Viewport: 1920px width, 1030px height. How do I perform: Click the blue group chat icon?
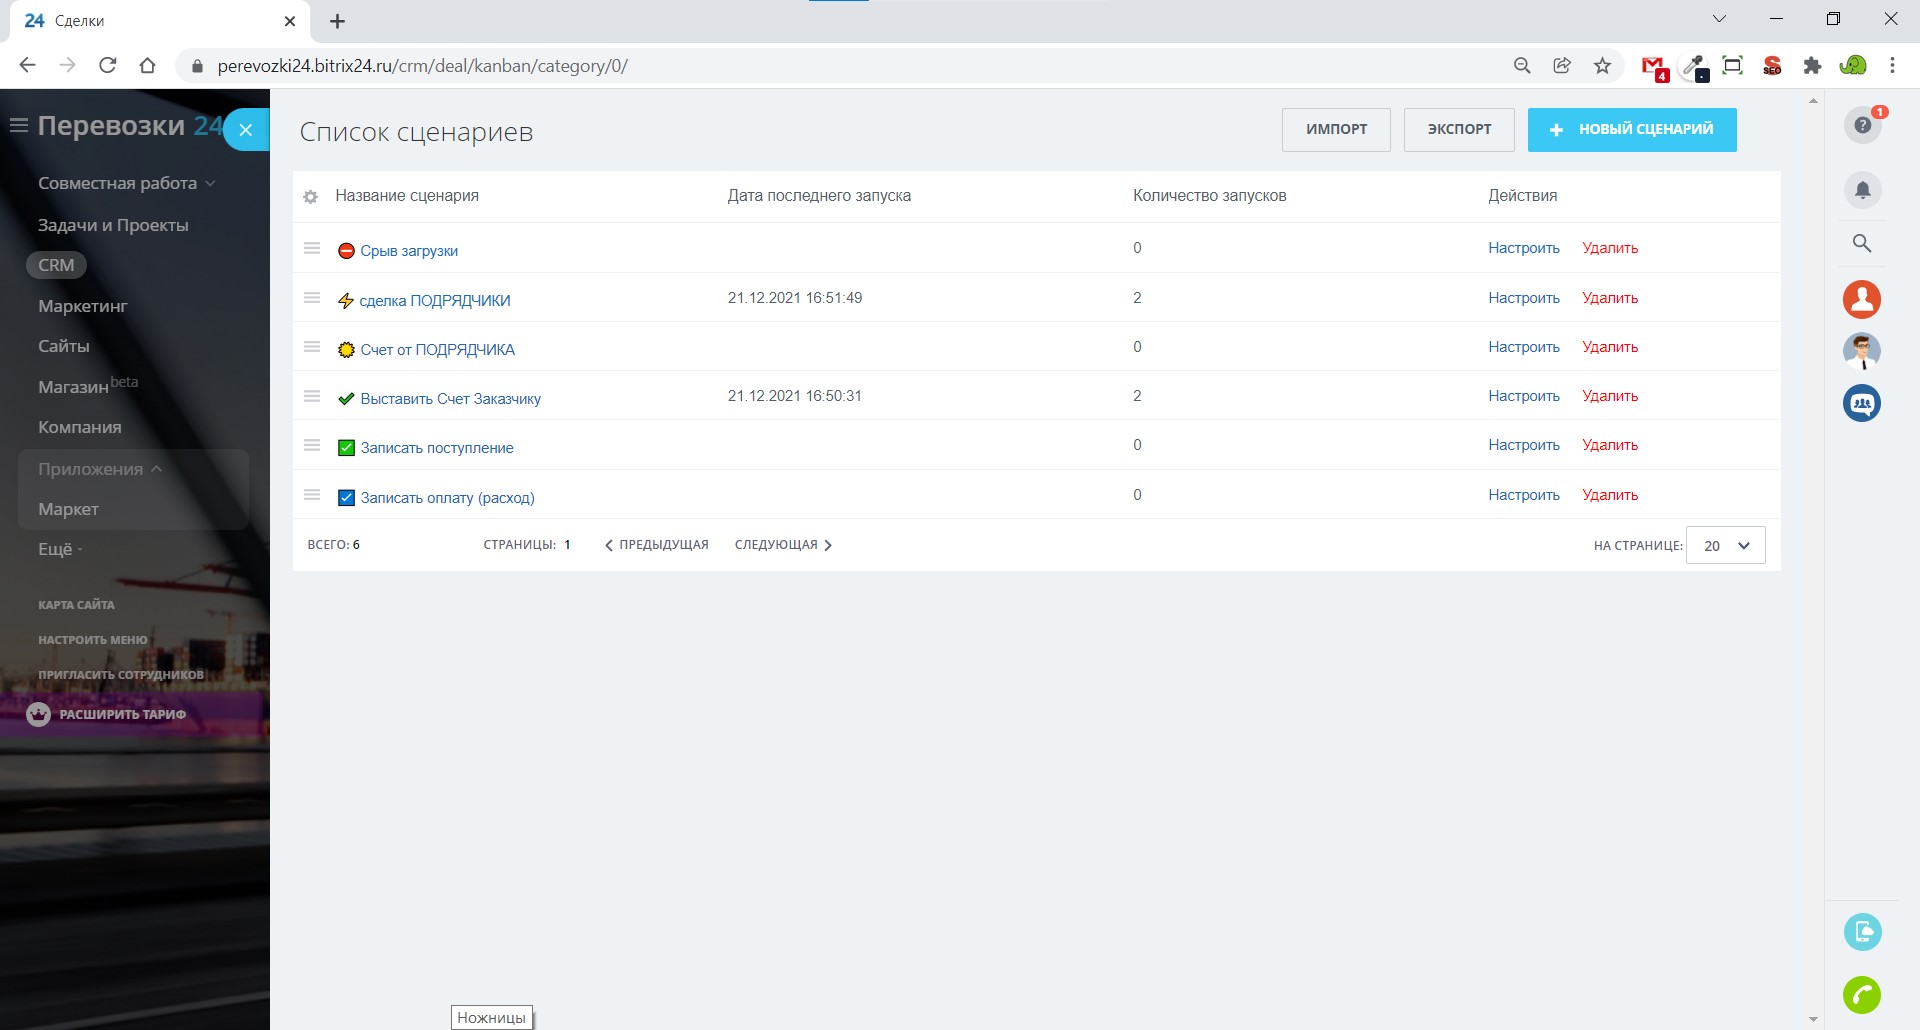(x=1862, y=403)
